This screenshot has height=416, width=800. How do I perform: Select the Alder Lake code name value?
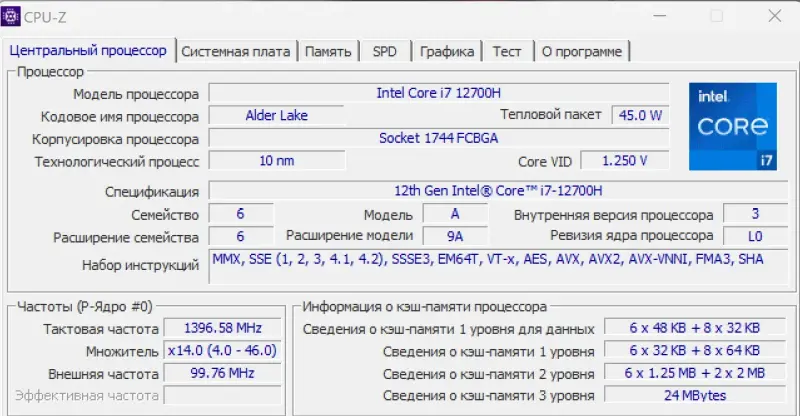[277, 115]
